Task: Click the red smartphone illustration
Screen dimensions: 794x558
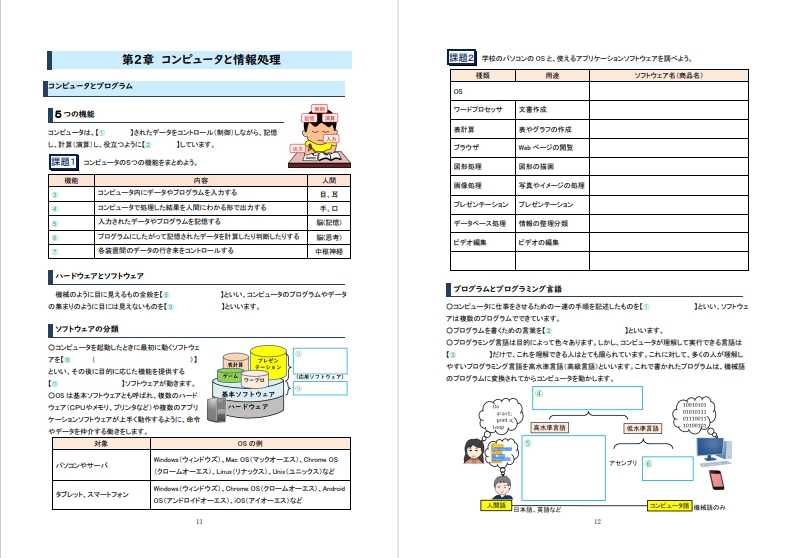Action: [x=717, y=481]
